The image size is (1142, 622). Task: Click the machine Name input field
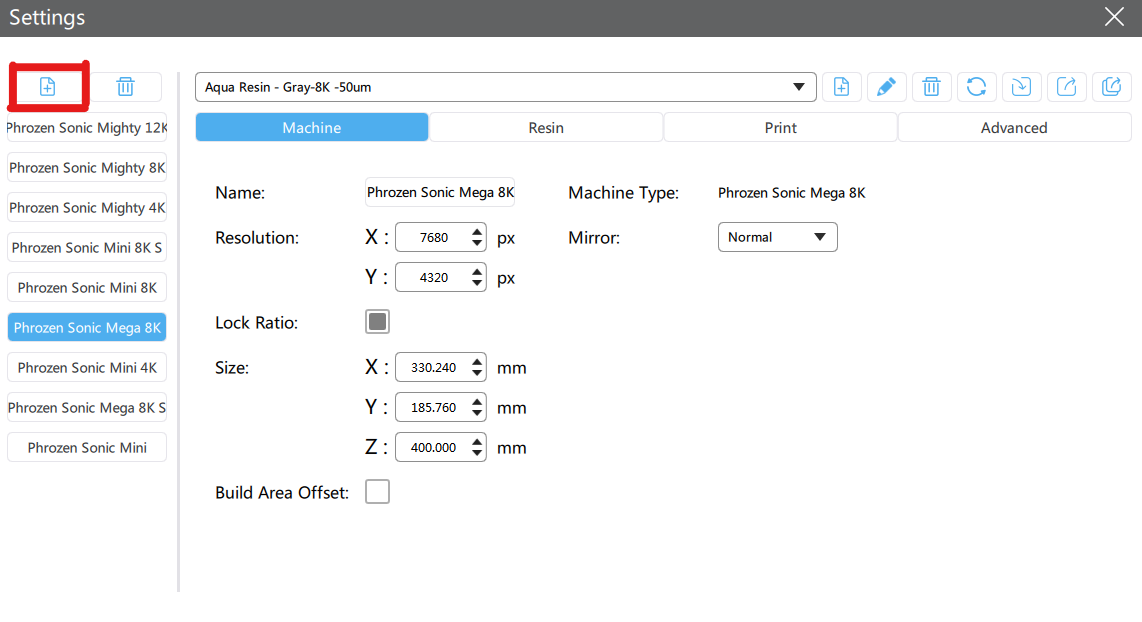pos(440,192)
